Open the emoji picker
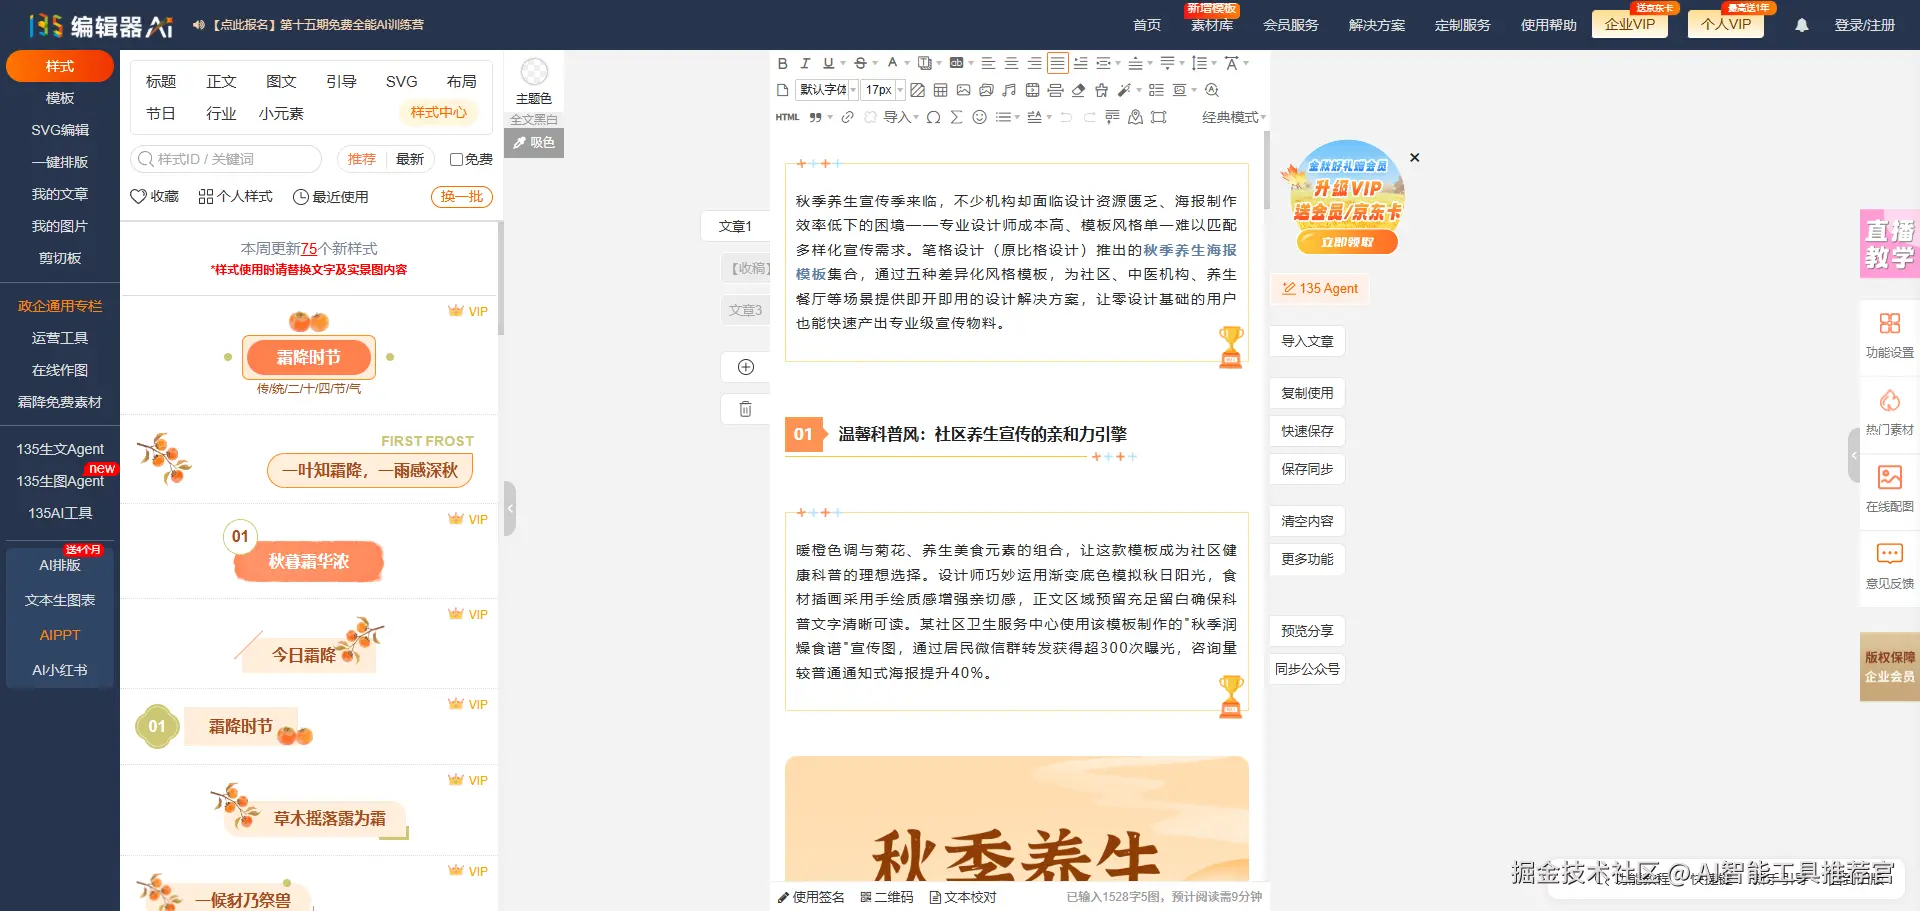The width and height of the screenshot is (1920, 911). (979, 117)
